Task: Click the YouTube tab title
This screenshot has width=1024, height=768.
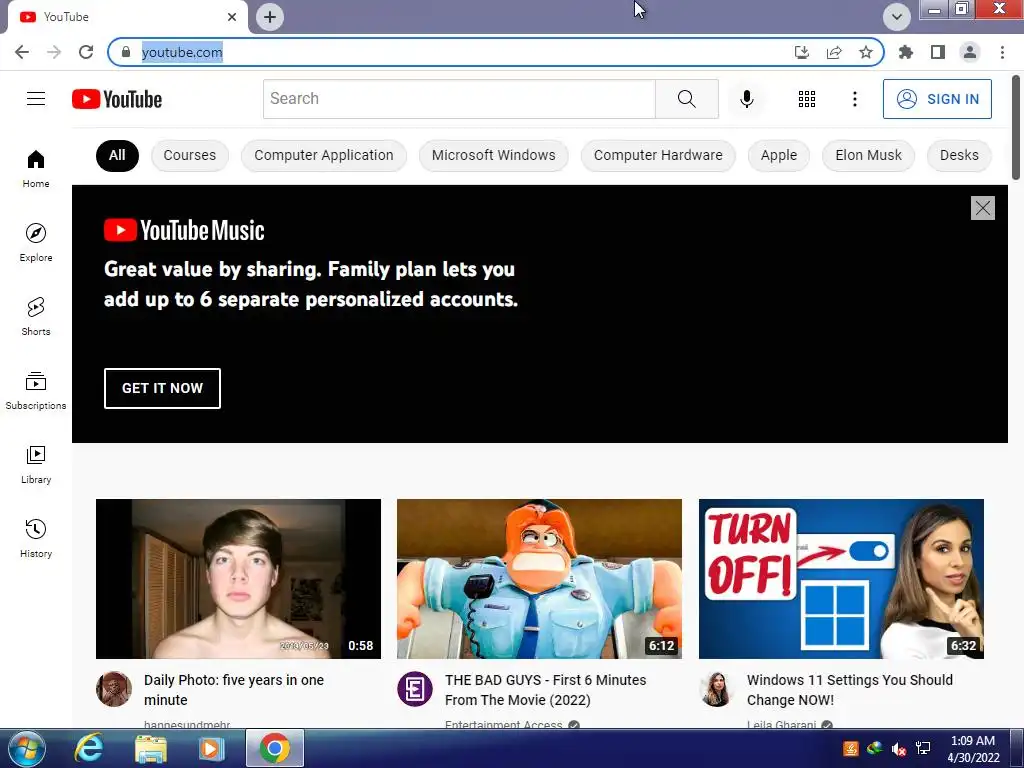Action: tap(66, 17)
